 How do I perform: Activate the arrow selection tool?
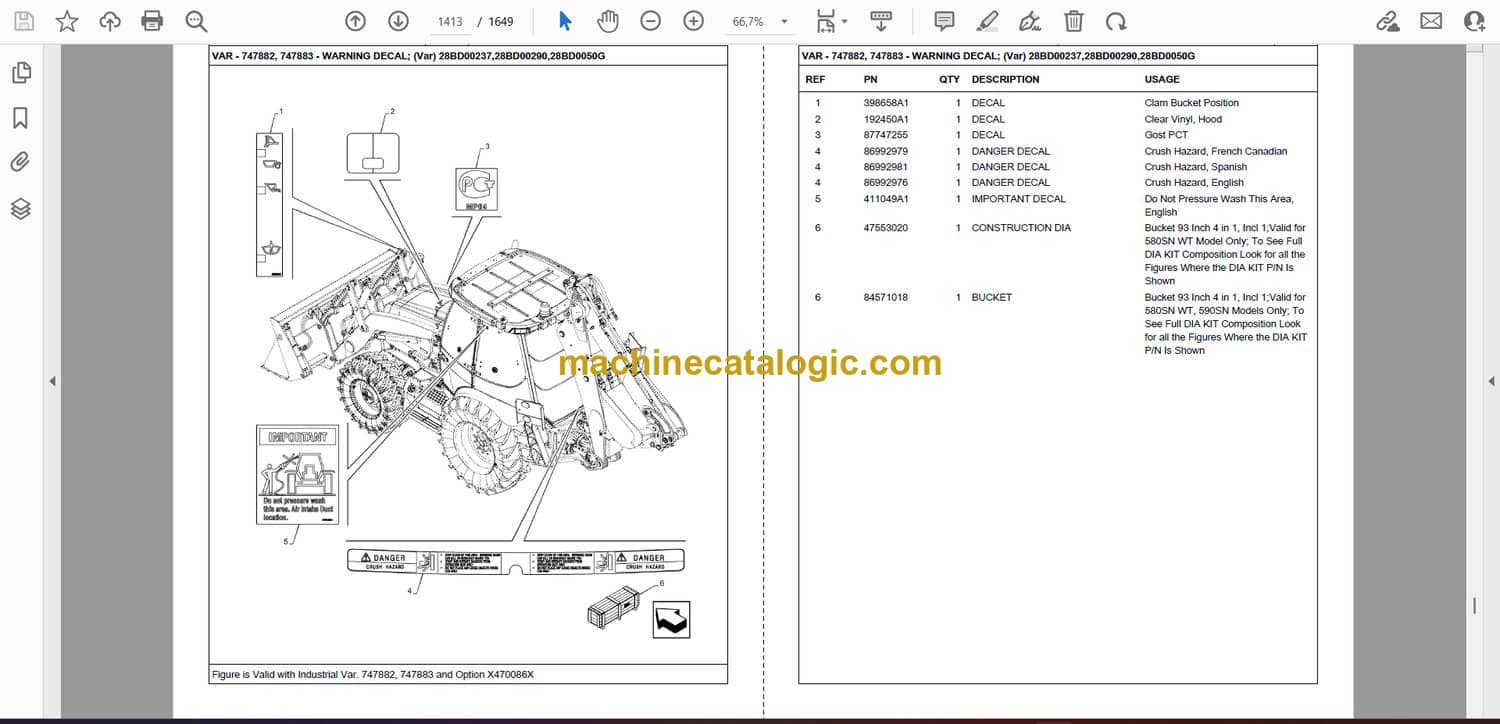pos(565,21)
